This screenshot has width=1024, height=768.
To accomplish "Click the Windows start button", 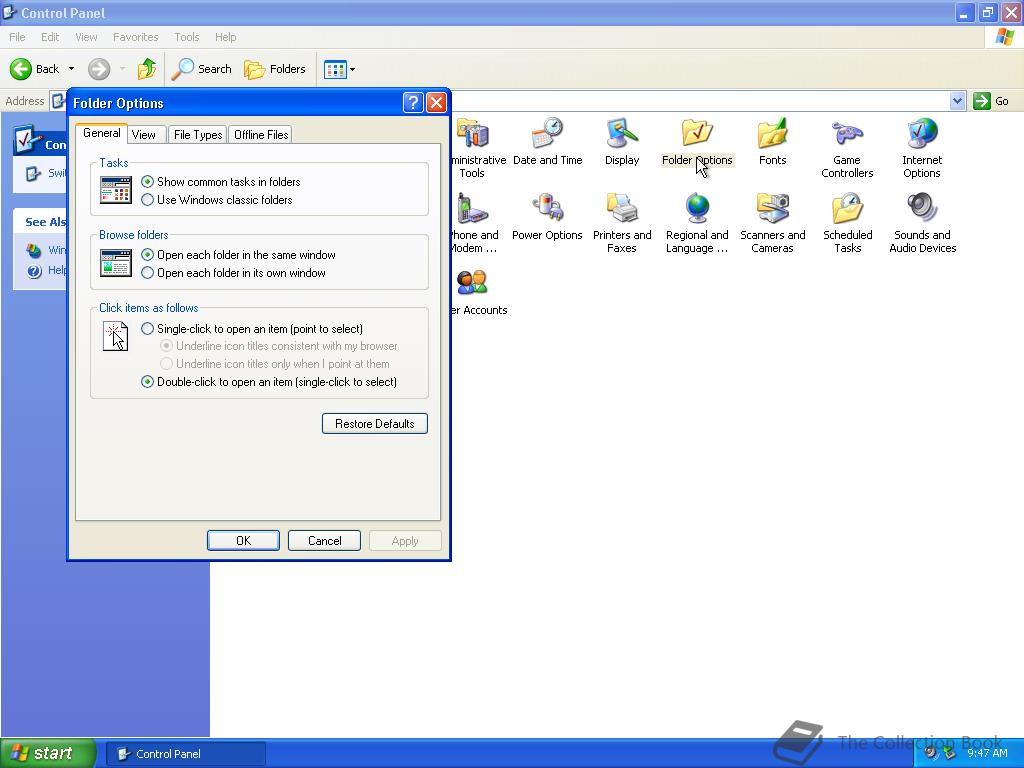I will click(48, 753).
